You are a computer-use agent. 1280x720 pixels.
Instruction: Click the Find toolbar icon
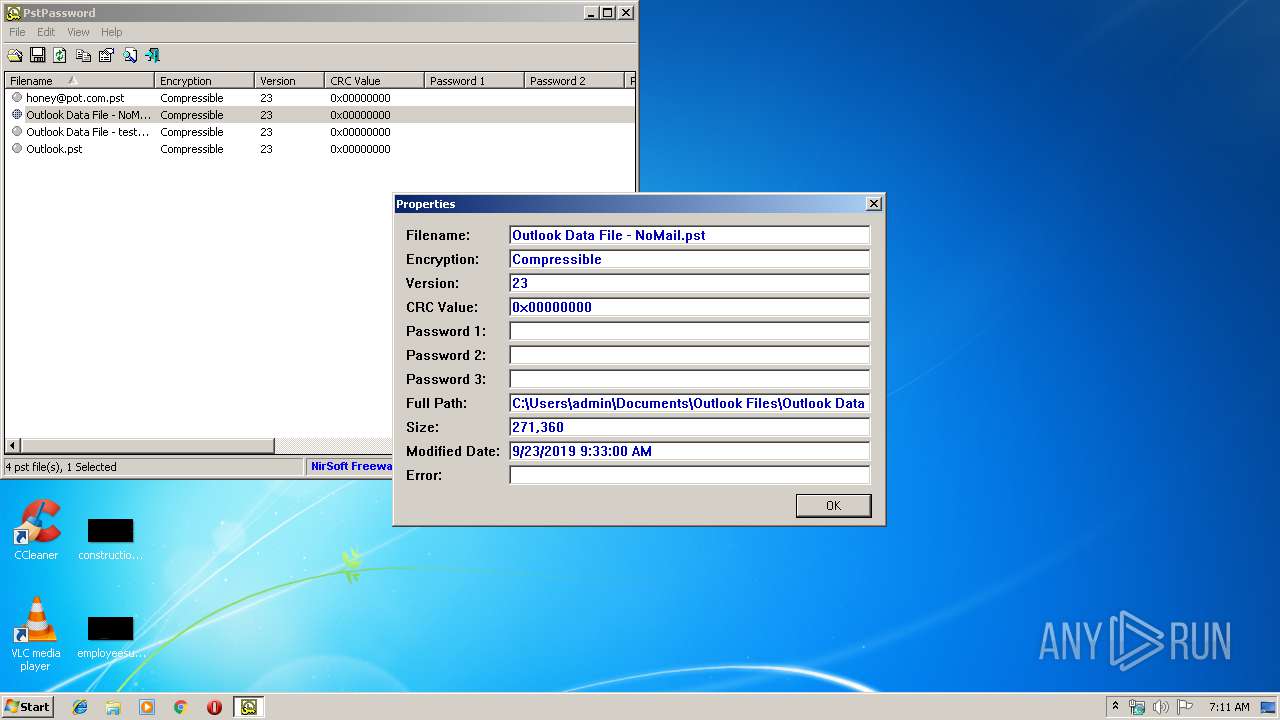tap(130, 55)
